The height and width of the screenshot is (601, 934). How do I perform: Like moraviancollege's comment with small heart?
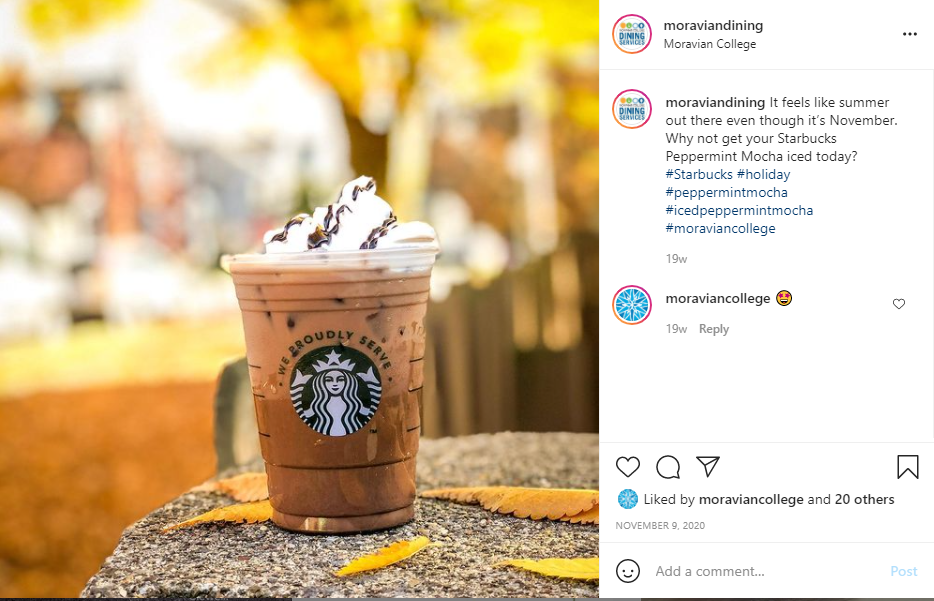pos(899,304)
